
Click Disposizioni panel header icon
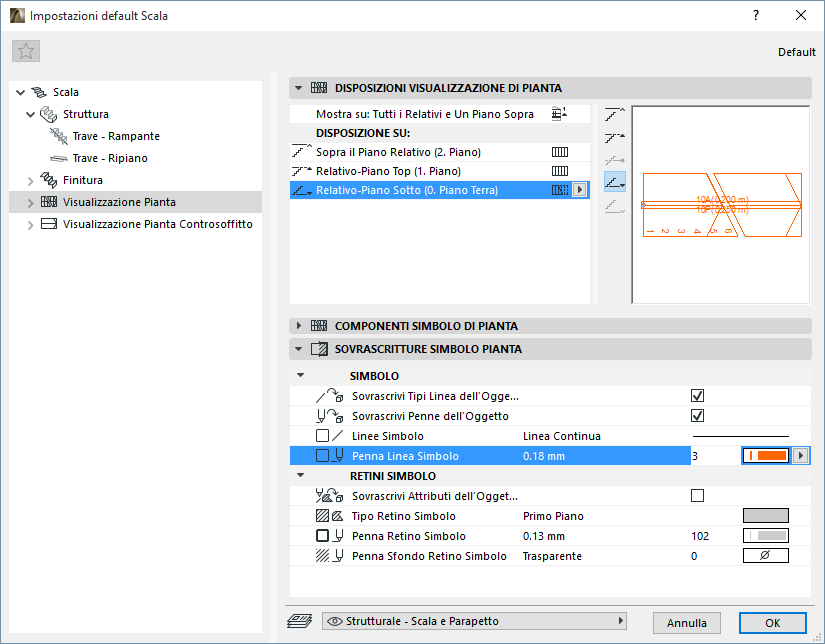[x=319, y=88]
